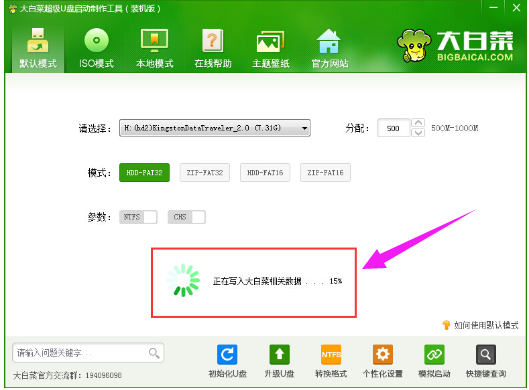
Task: Click the 正在写入大白菜相关数据 progress text
Action: tap(277, 281)
